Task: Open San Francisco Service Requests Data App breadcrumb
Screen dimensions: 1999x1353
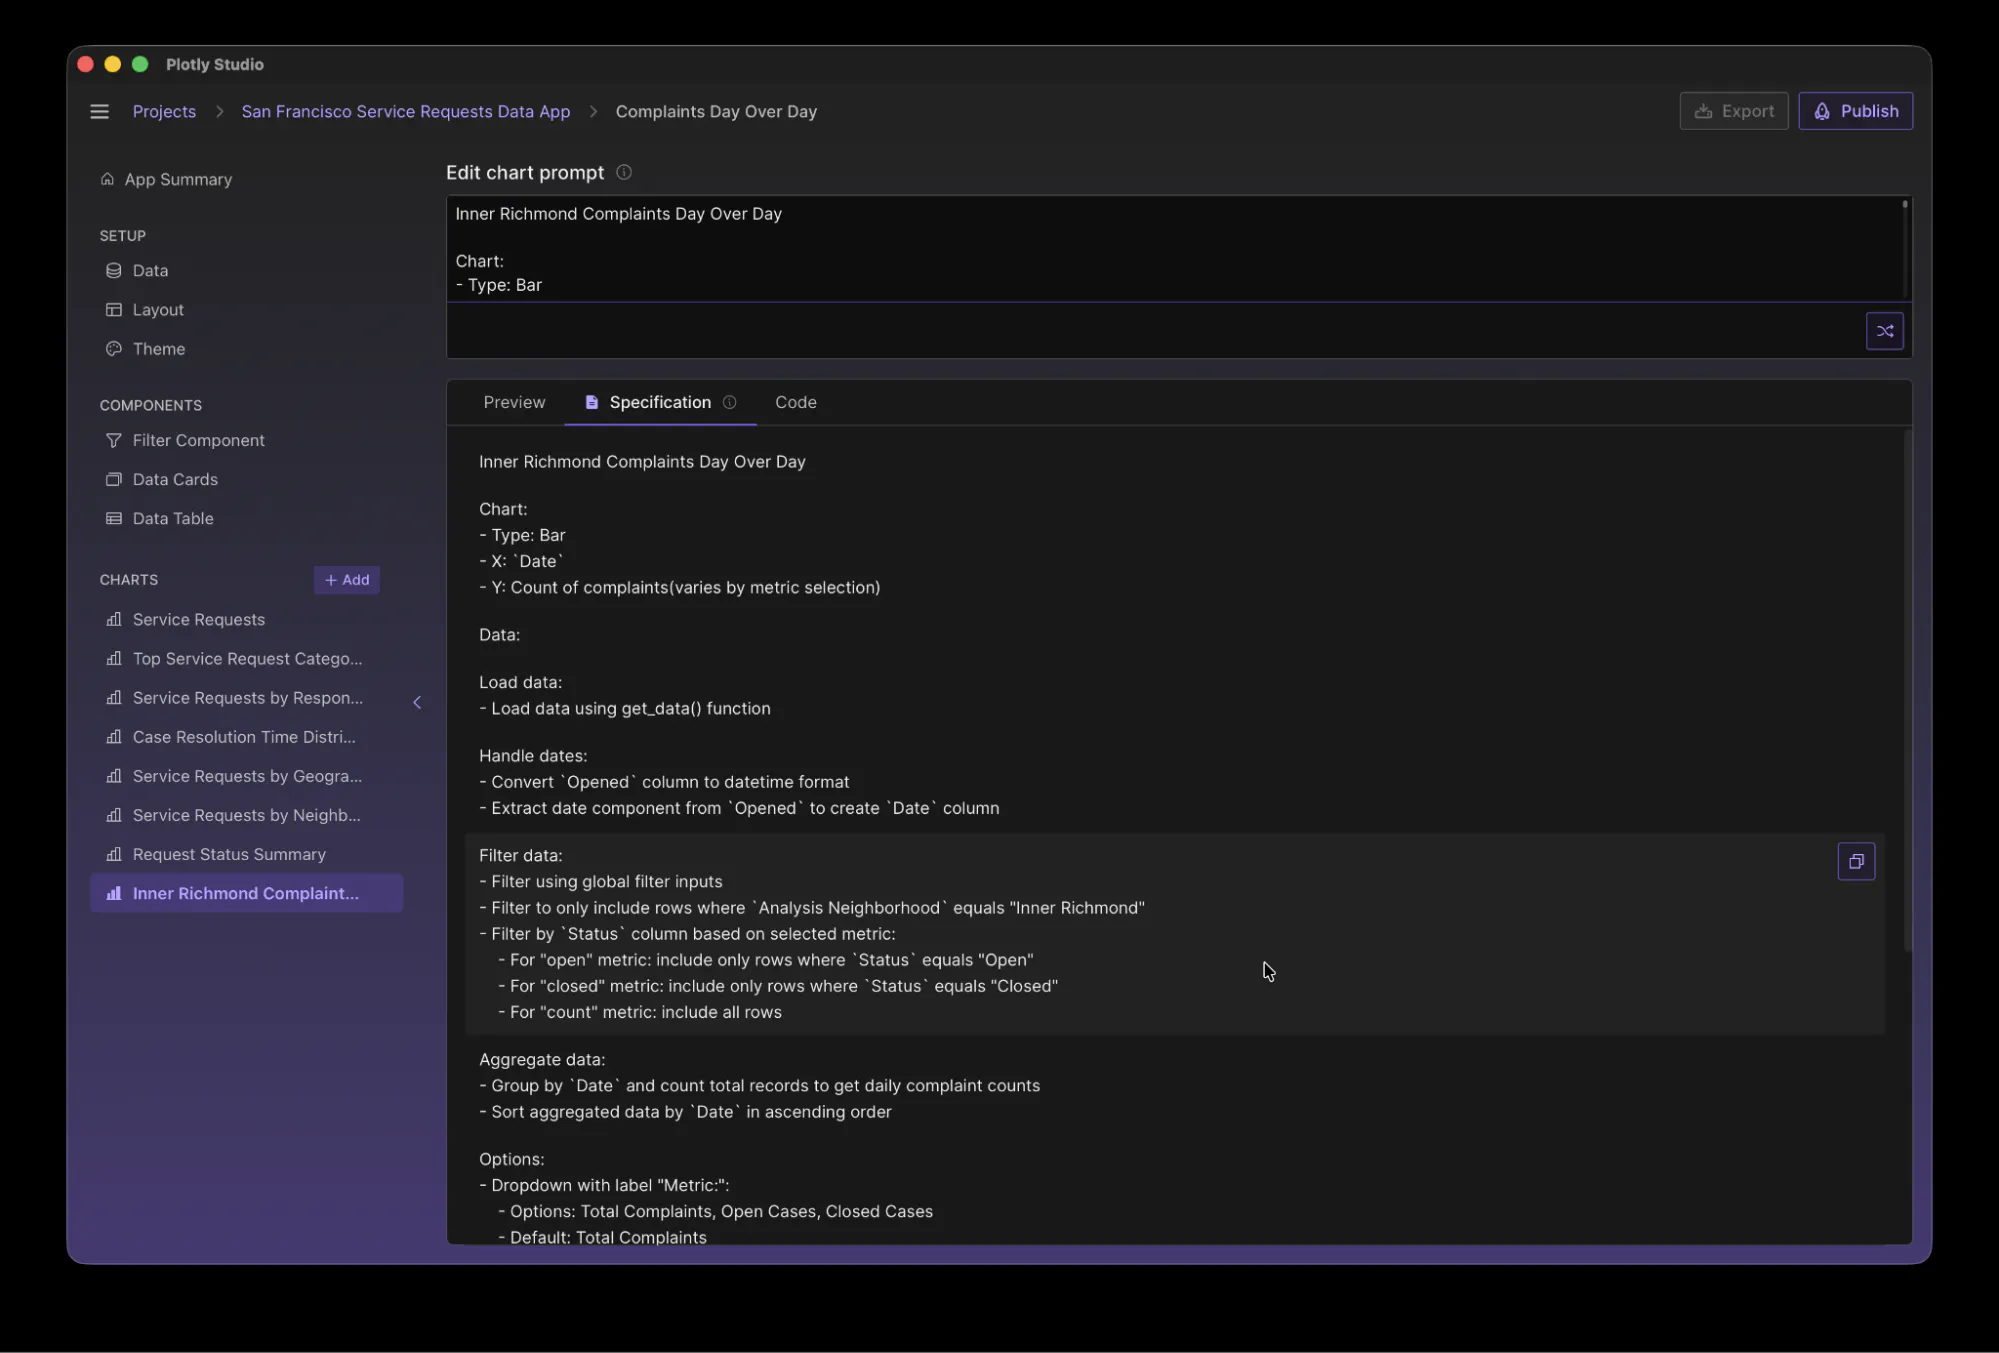Action: 406,112
